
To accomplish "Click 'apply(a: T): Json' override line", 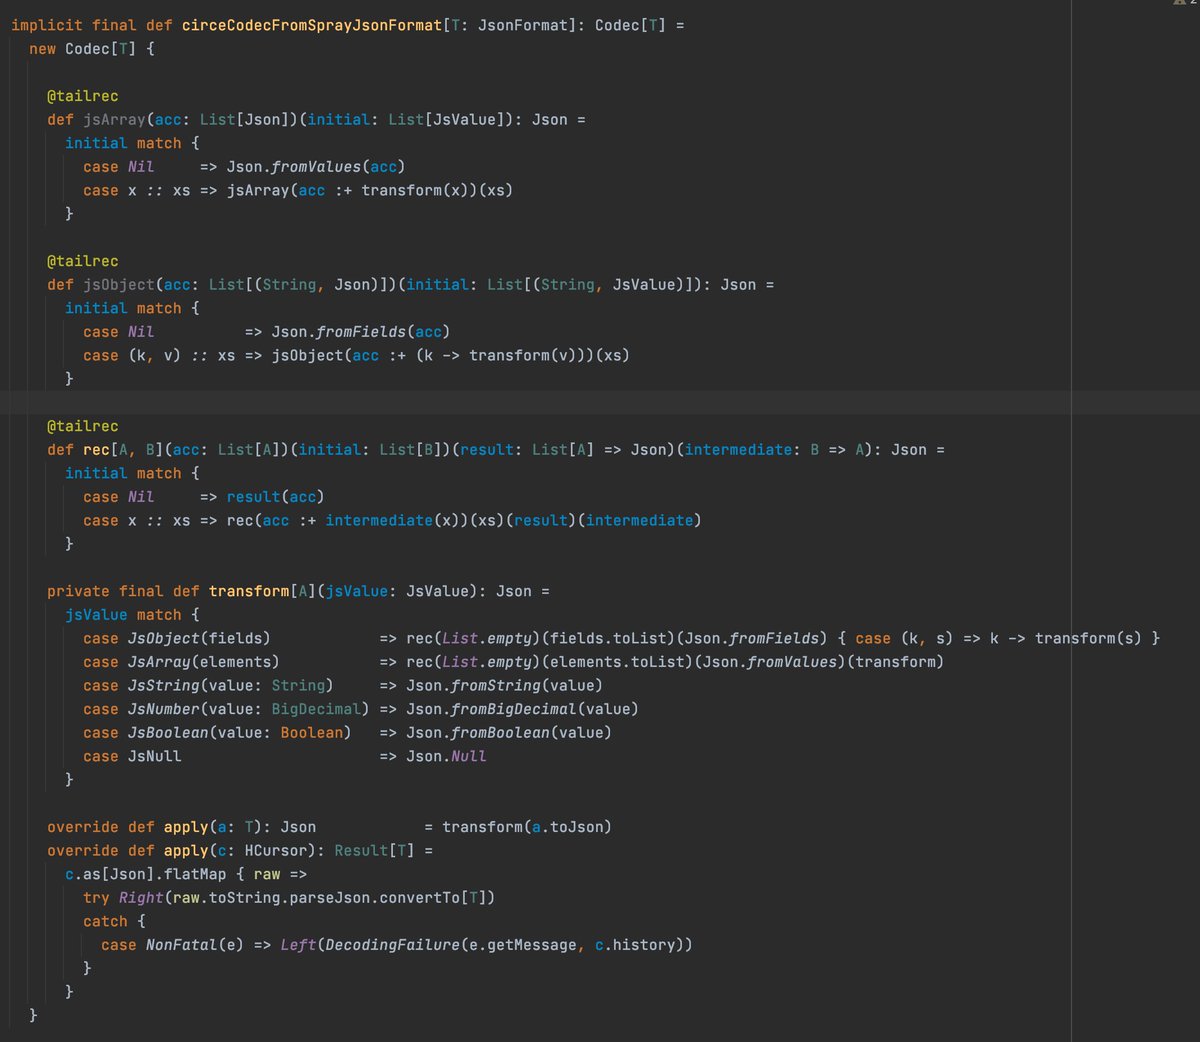I will [x=240, y=827].
